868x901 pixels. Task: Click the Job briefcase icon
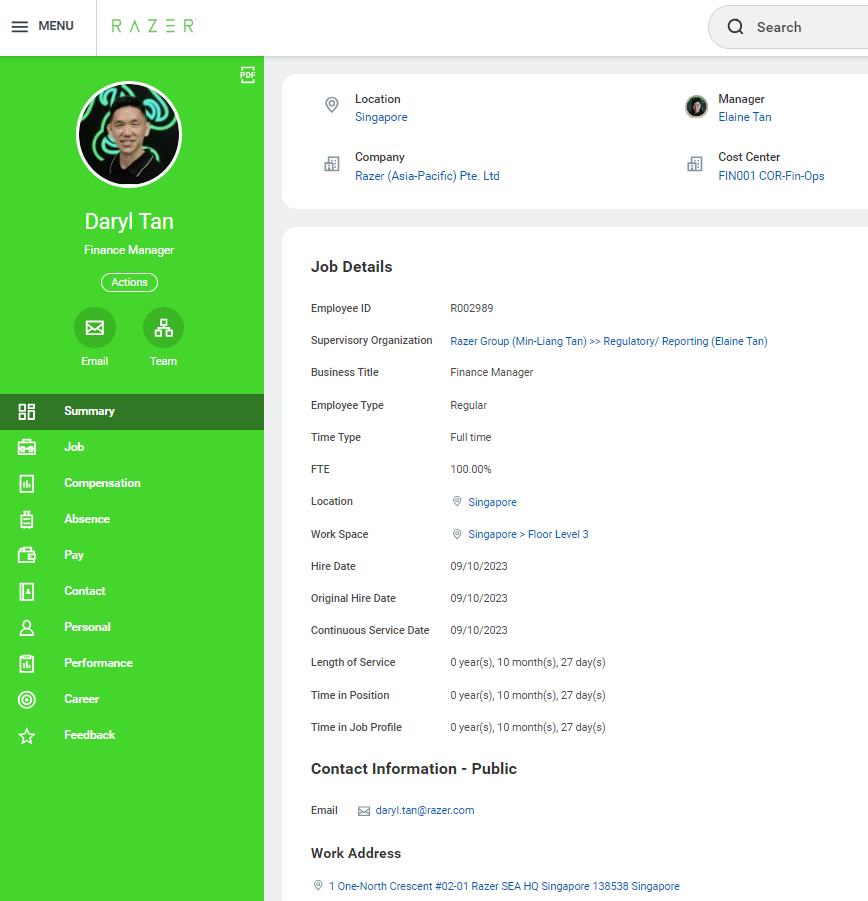point(26,447)
